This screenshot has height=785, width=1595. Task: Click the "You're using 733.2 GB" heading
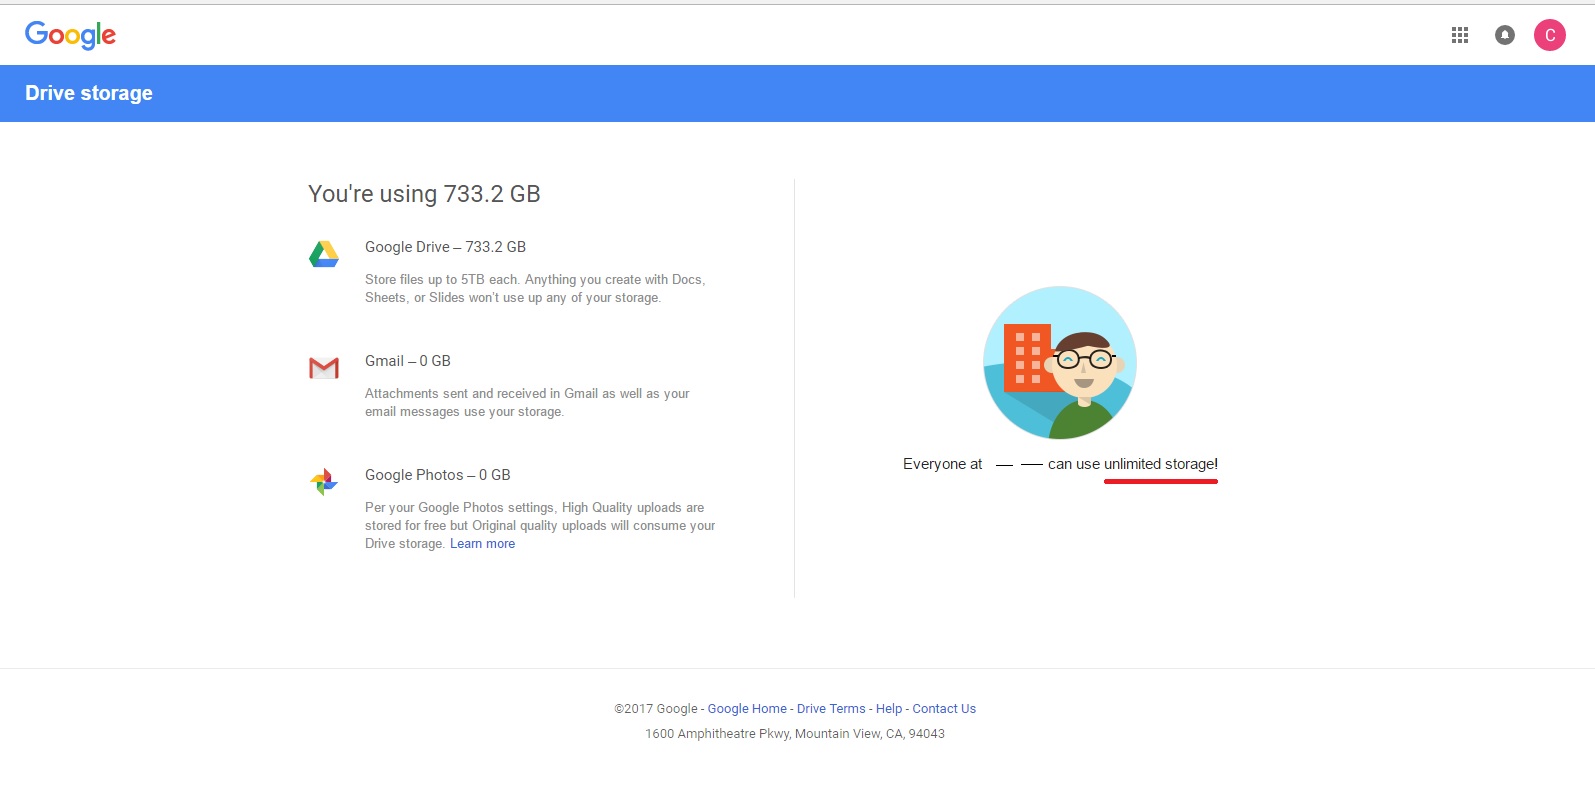[x=424, y=194]
